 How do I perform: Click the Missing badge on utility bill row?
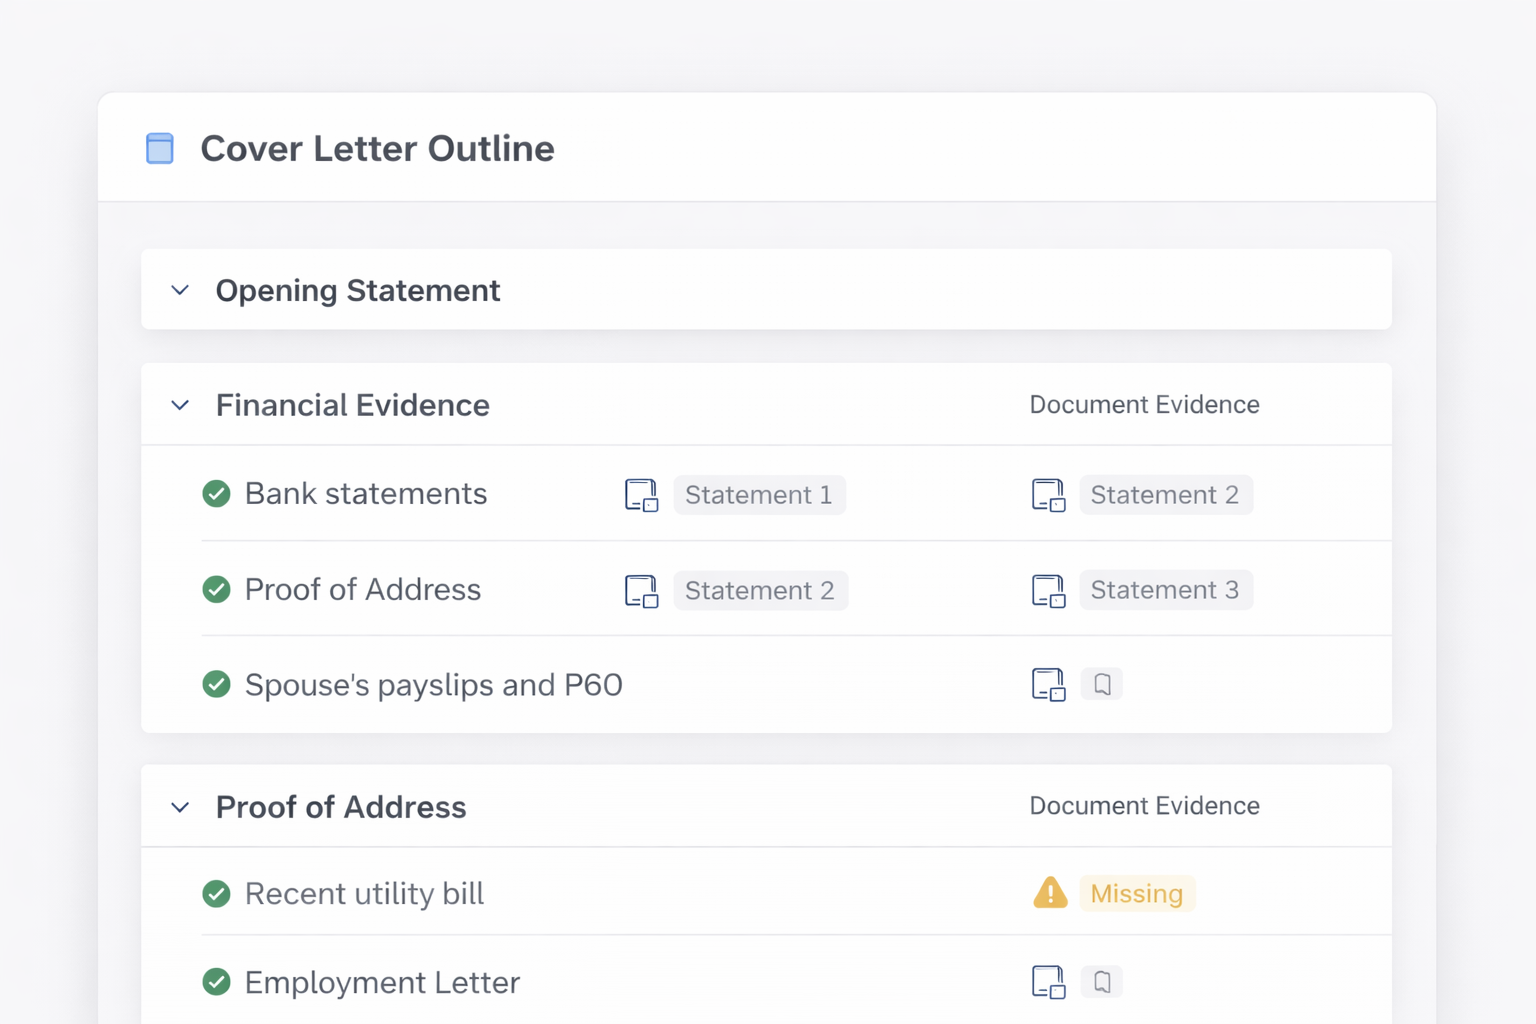[1136, 893]
